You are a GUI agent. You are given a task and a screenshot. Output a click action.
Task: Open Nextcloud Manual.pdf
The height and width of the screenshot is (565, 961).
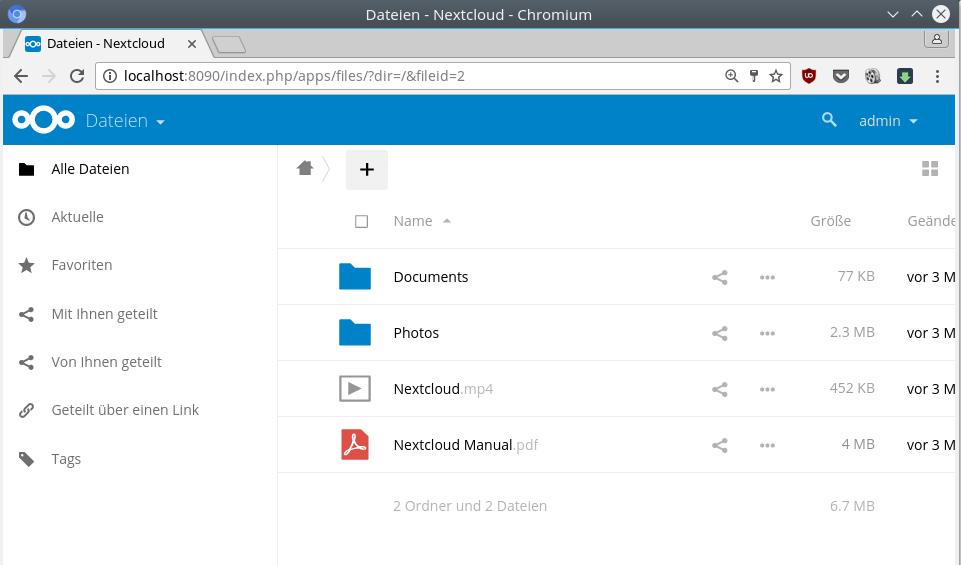466,445
